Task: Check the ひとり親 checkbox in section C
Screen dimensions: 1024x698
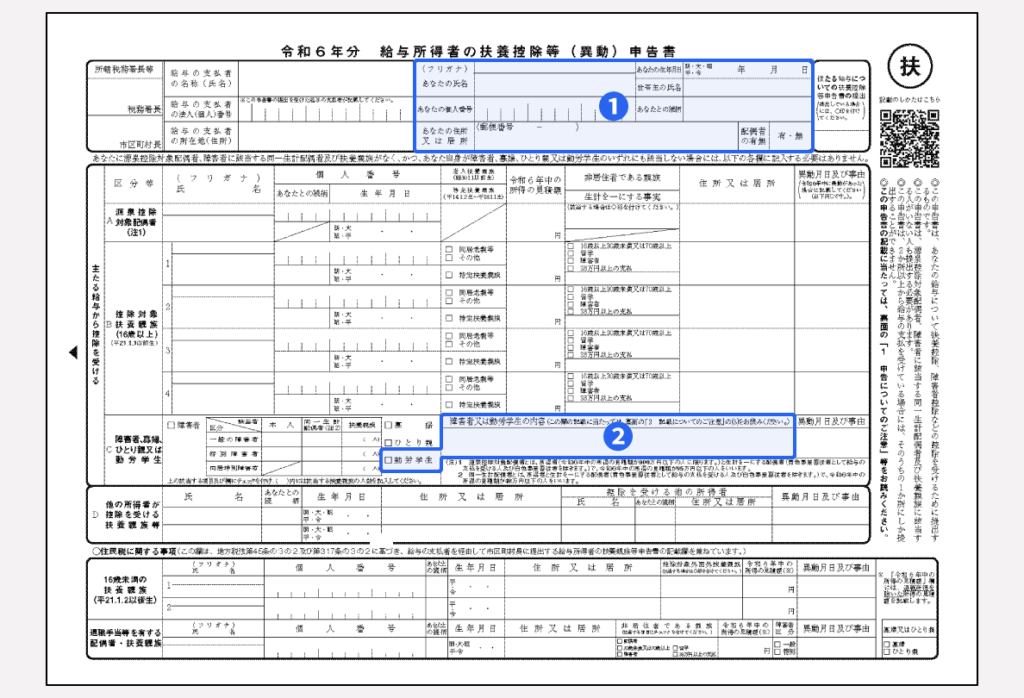Action: coord(389,442)
